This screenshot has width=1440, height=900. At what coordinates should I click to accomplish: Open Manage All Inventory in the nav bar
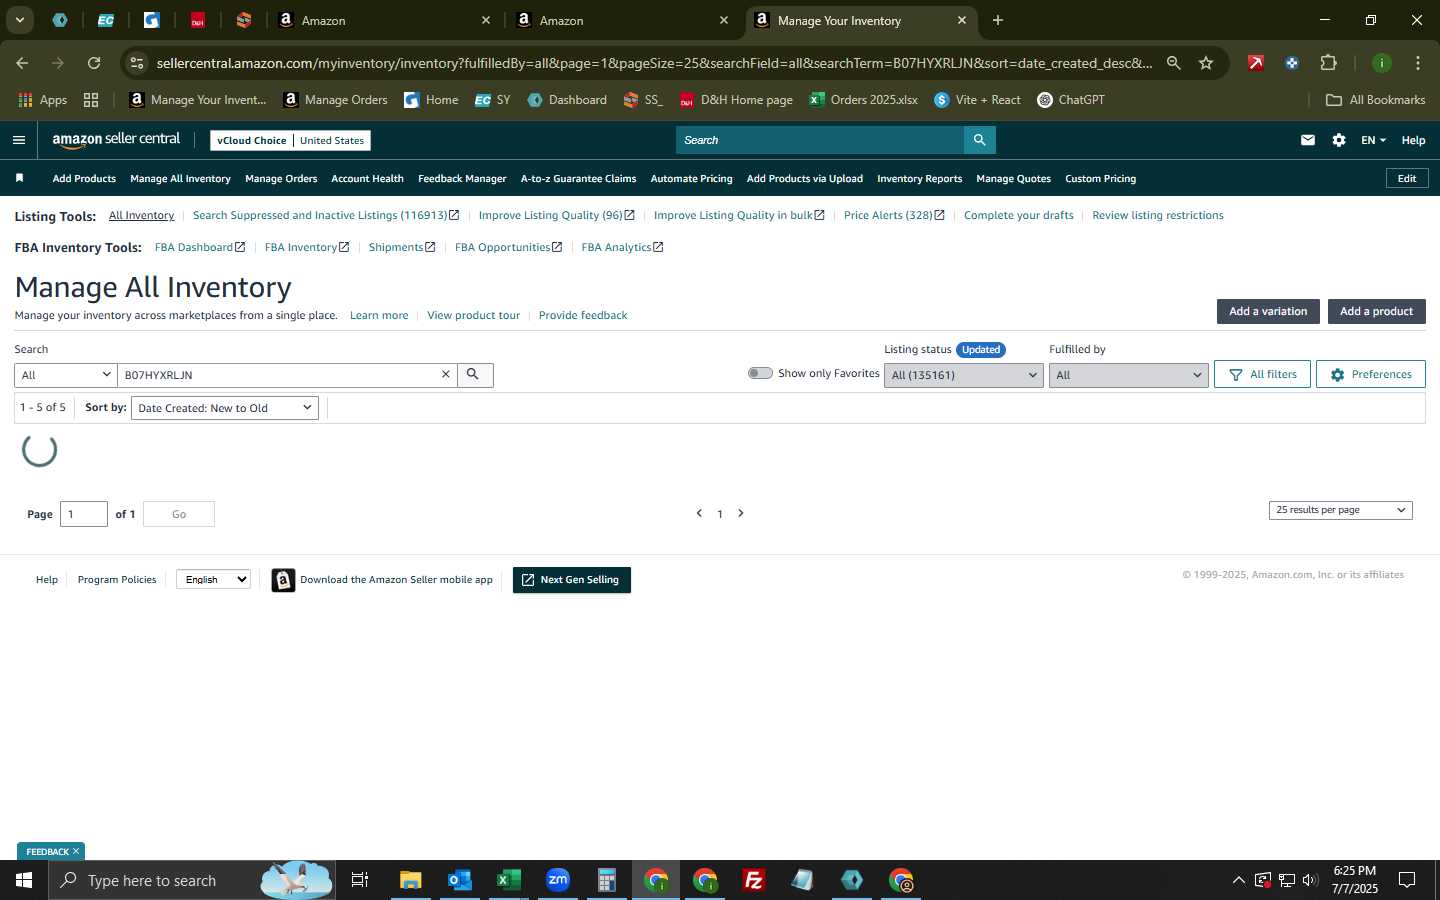tap(180, 178)
